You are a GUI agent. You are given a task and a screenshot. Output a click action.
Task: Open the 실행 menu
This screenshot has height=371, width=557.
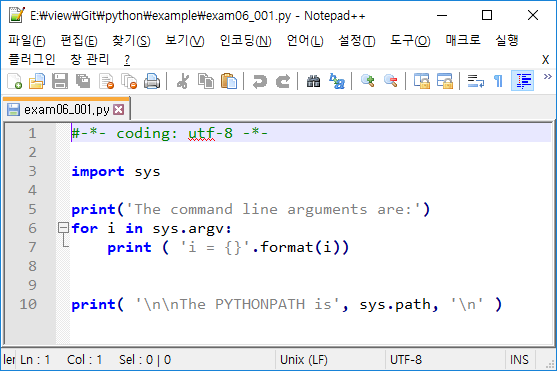[x=507, y=40]
